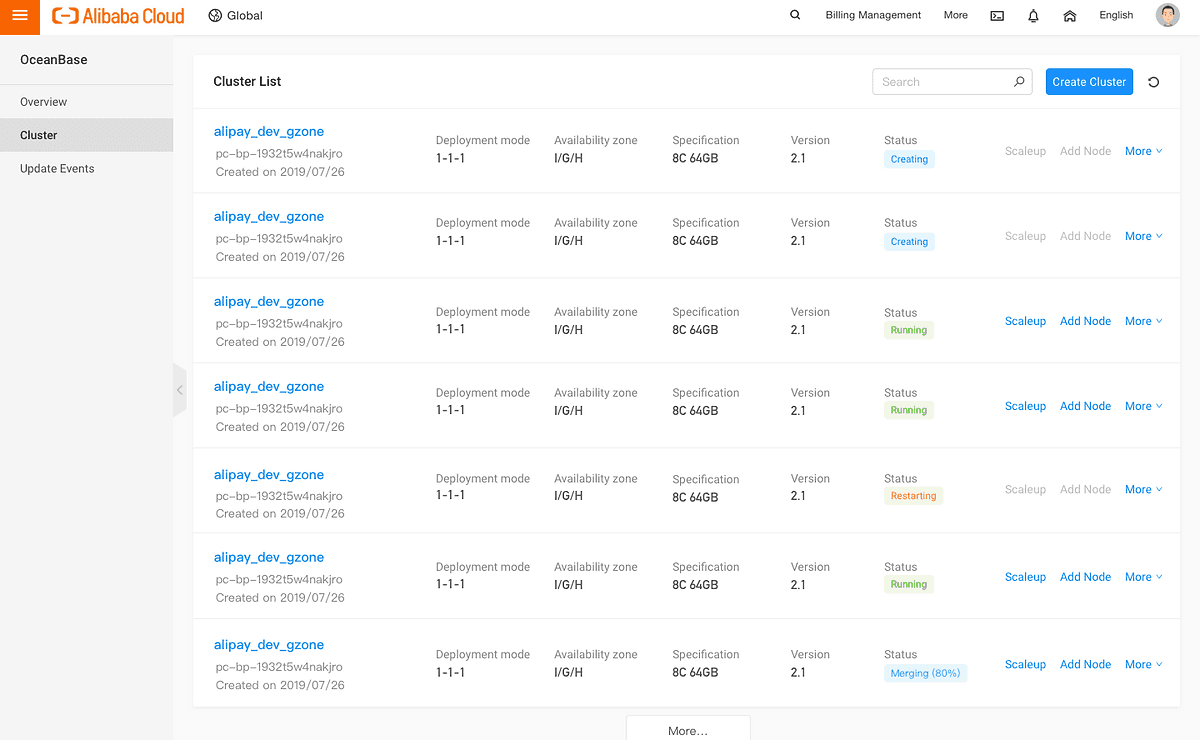Open the cluster name link in the Merging row

(269, 645)
